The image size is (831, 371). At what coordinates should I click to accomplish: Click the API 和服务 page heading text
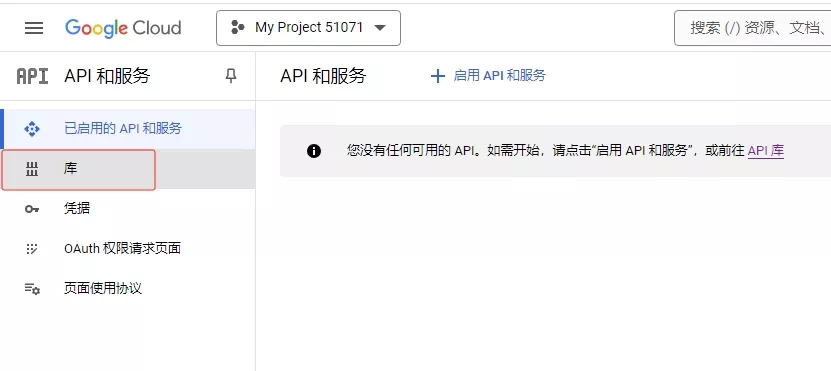click(323, 76)
